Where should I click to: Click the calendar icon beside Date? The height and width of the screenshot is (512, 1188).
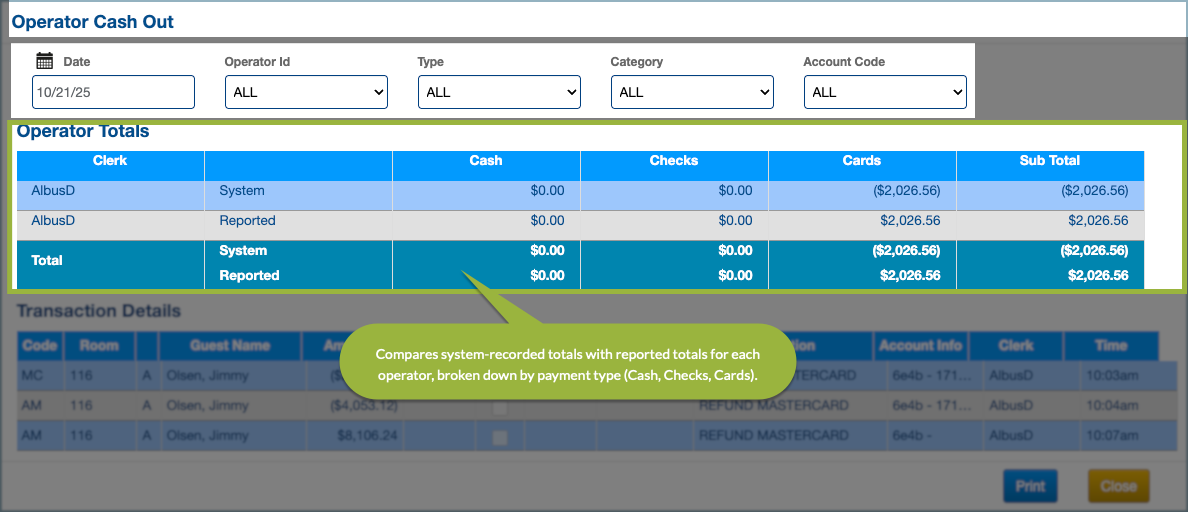pyautogui.click(x=44, y=61)
